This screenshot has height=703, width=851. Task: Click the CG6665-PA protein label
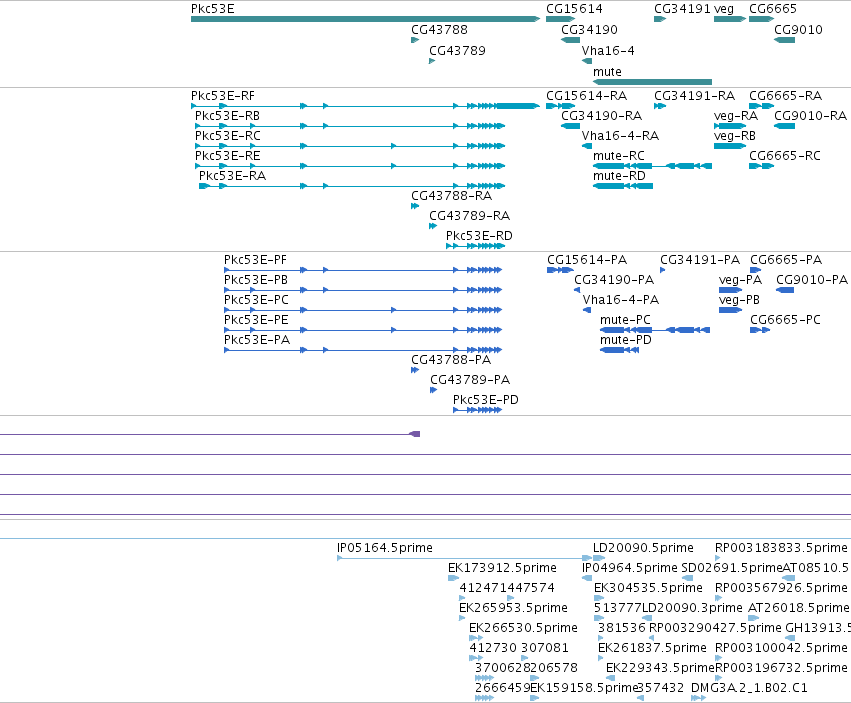pos(786,260)
